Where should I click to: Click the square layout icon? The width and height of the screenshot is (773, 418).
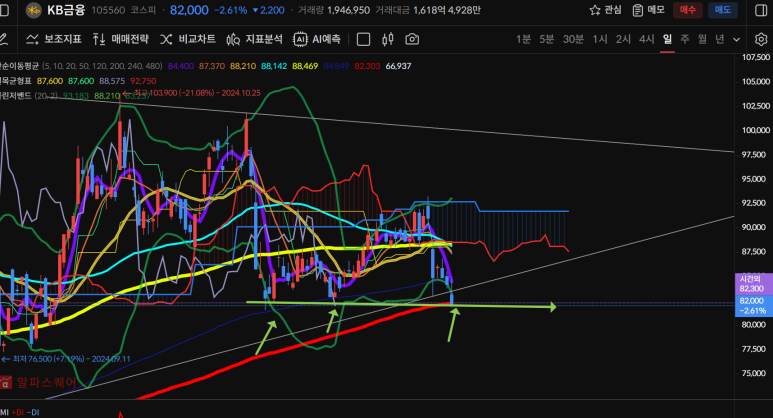363,39
